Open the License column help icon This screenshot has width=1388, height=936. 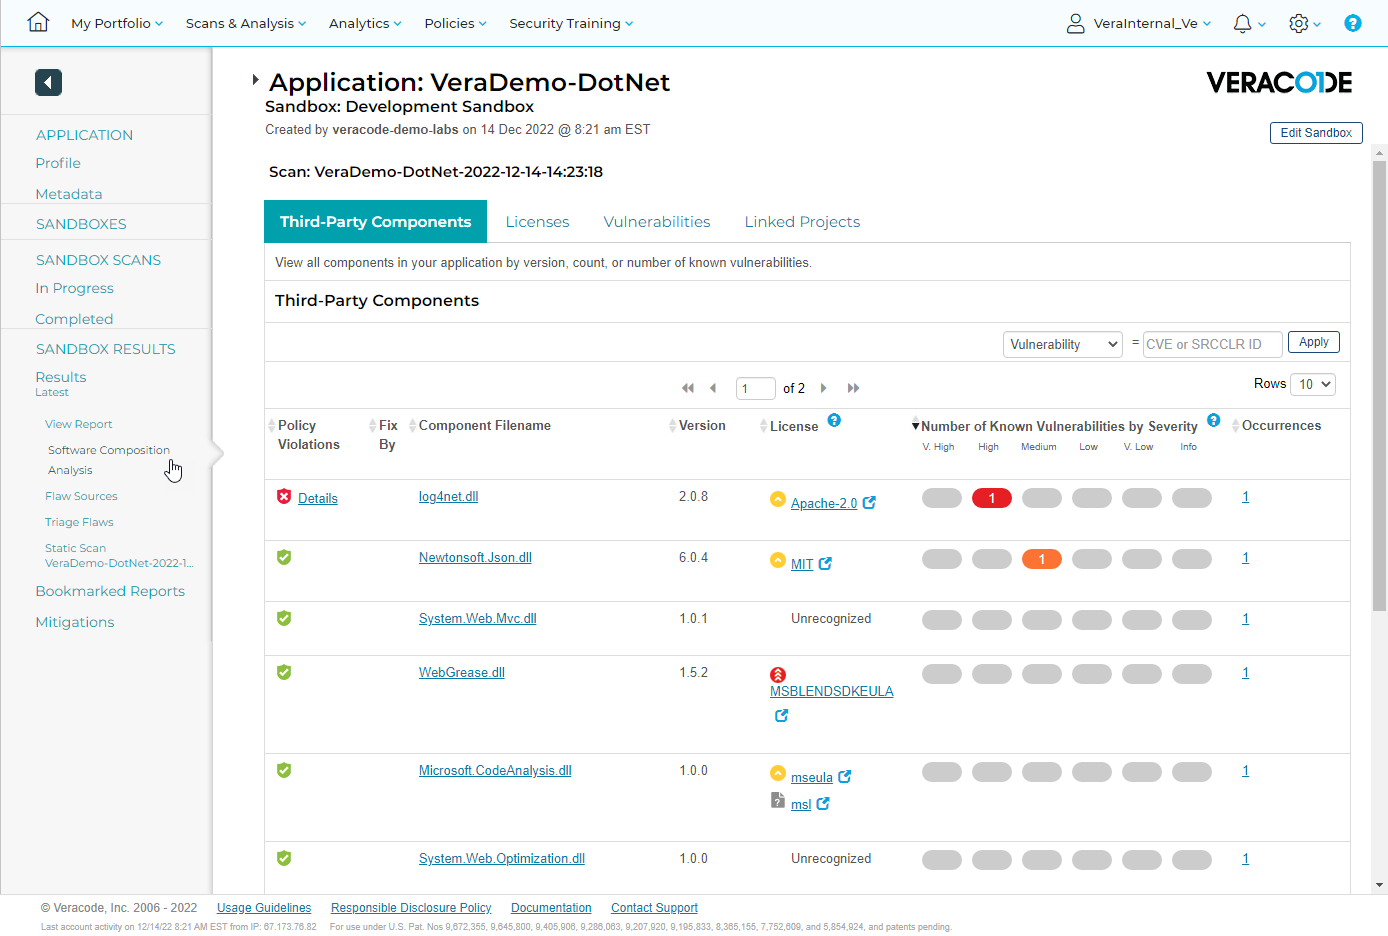point(834,420)
